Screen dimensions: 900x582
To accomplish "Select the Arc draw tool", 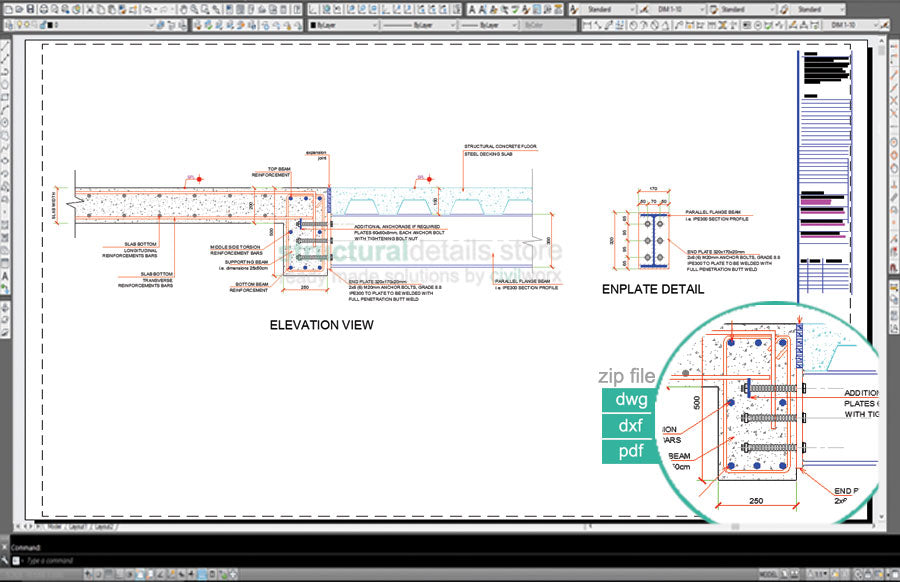I will tap(7, 110).
